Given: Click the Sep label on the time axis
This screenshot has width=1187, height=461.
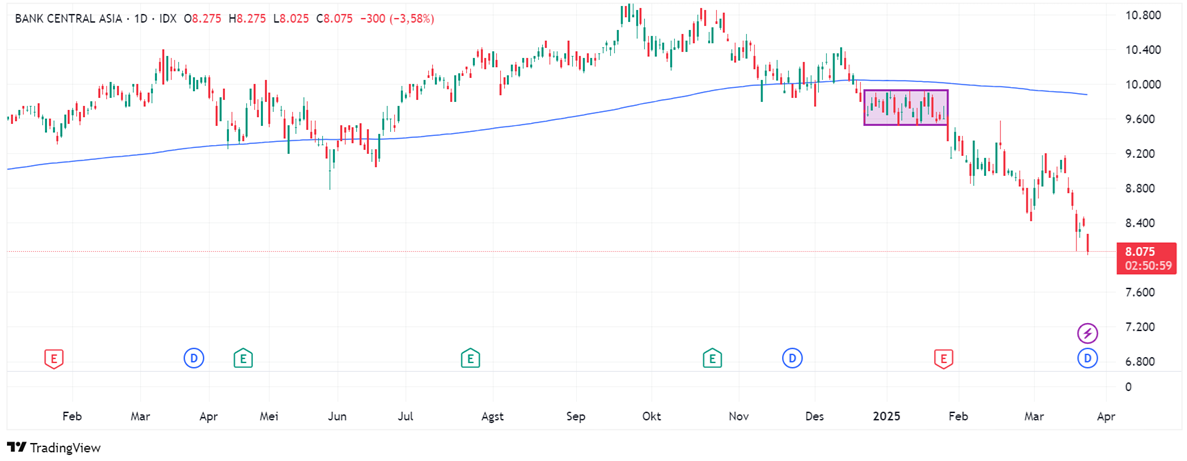Looking at the screenshot, I should click(576, 417).
